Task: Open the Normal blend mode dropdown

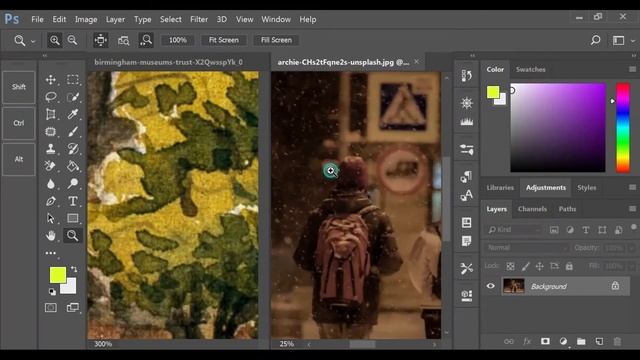Action: [527, 248]
